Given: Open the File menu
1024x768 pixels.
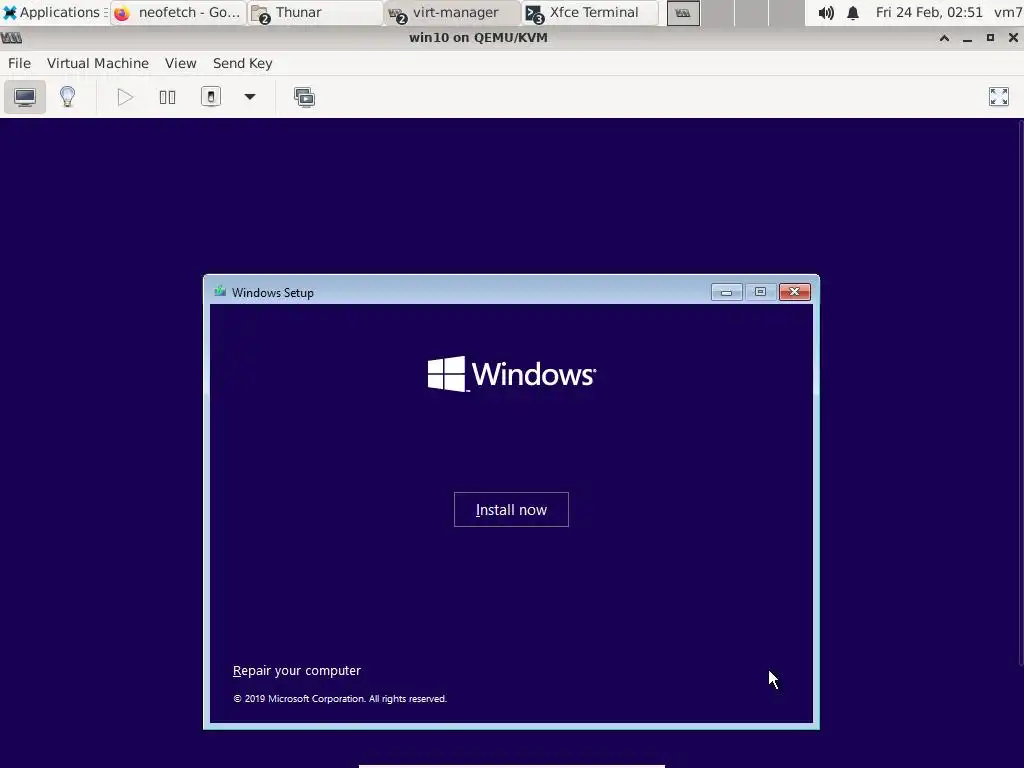Looking at the screenshot, I should tap(19, 63).
